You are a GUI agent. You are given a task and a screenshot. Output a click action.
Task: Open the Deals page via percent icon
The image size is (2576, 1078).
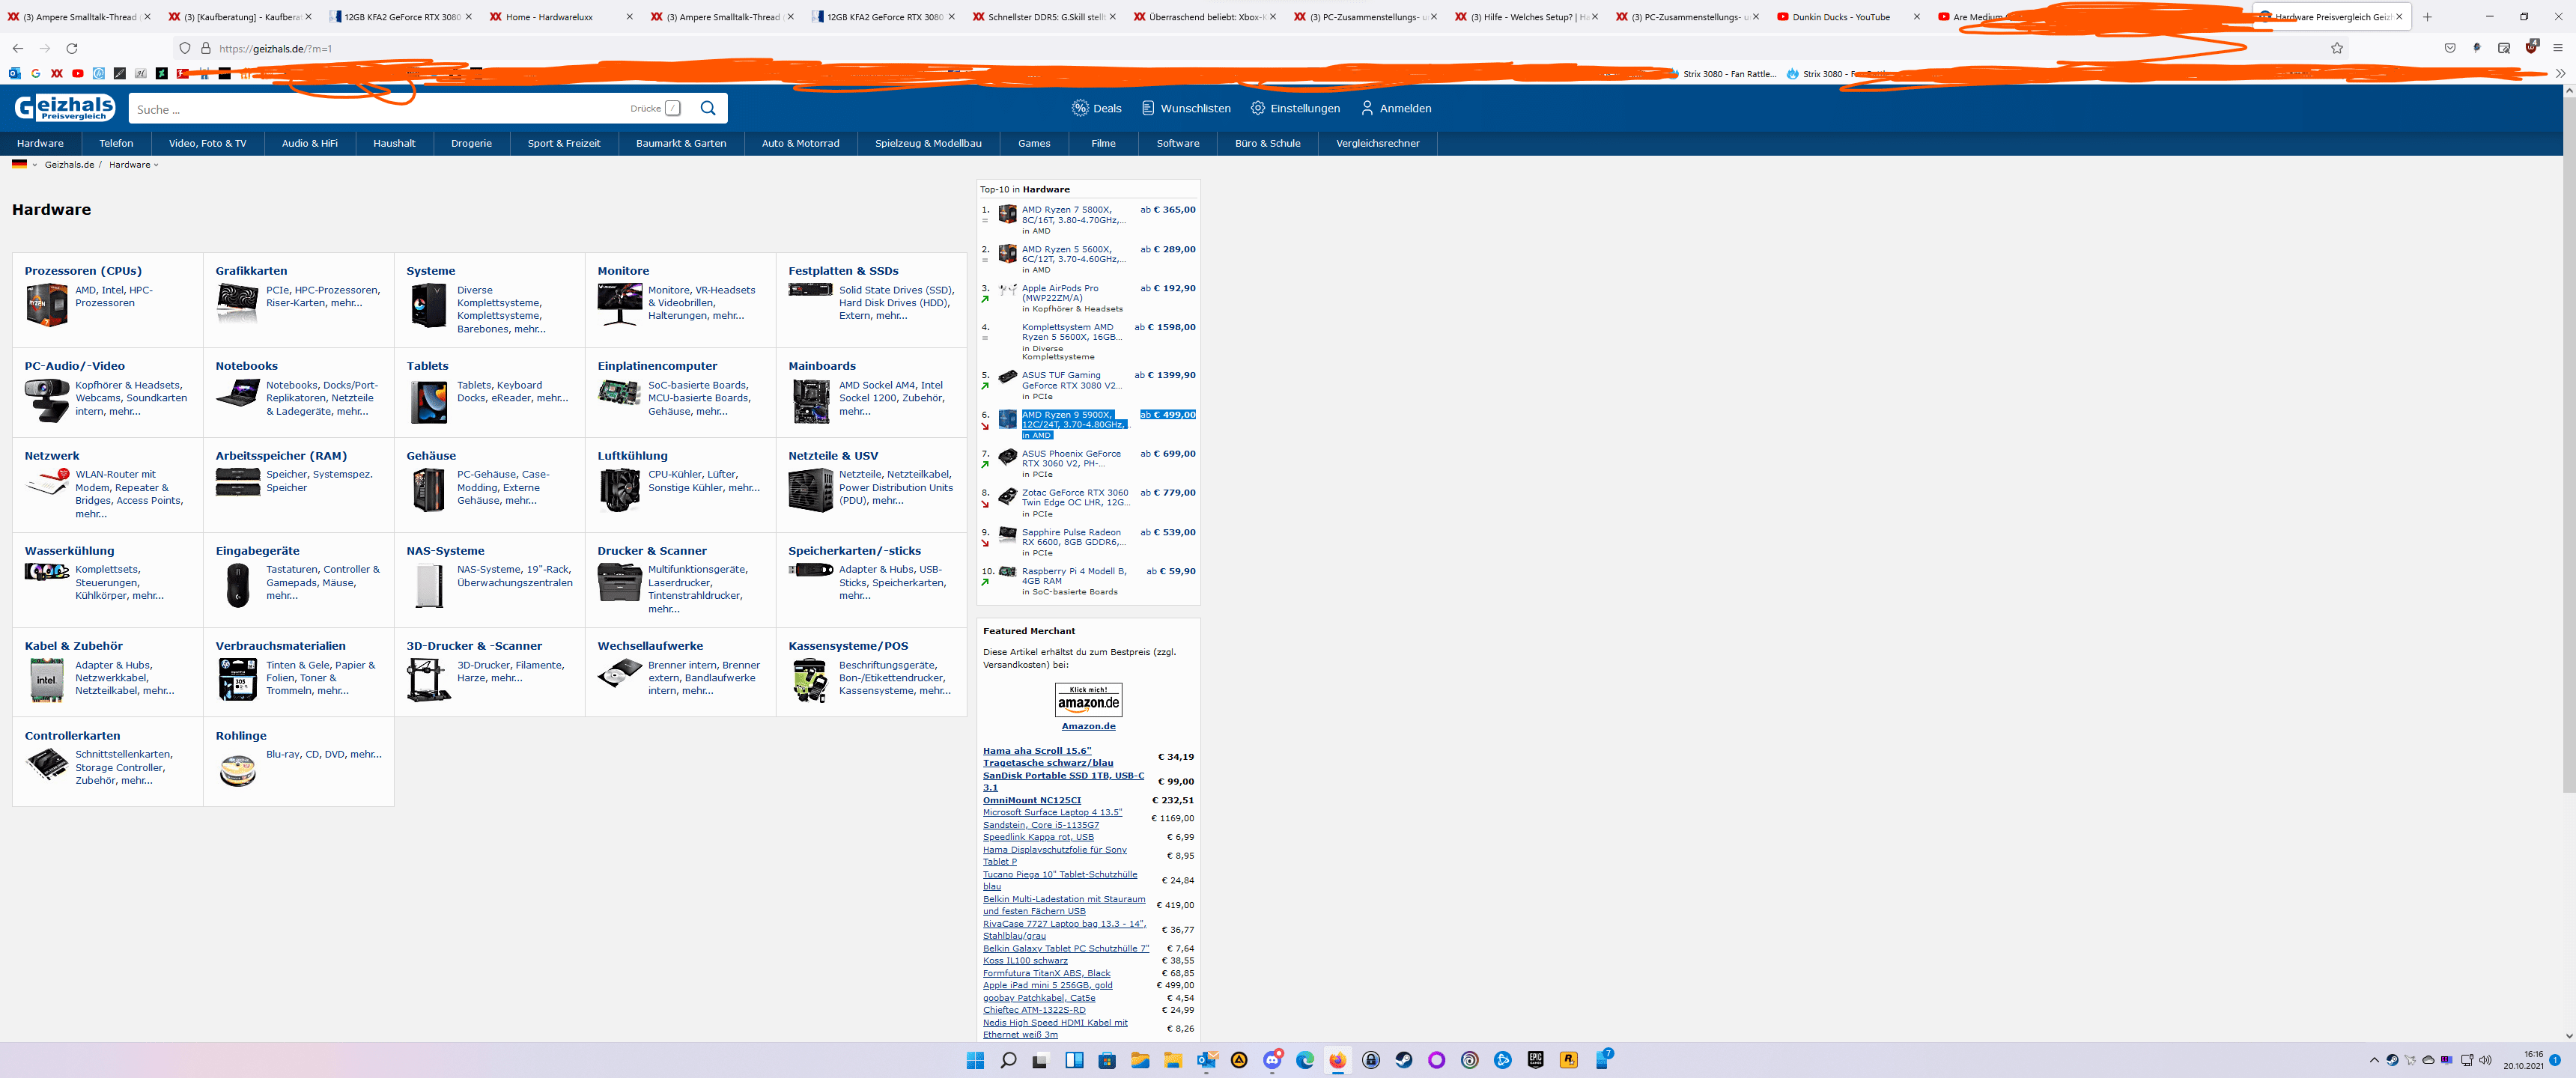pyautogui.click(x=1097, y=108)
